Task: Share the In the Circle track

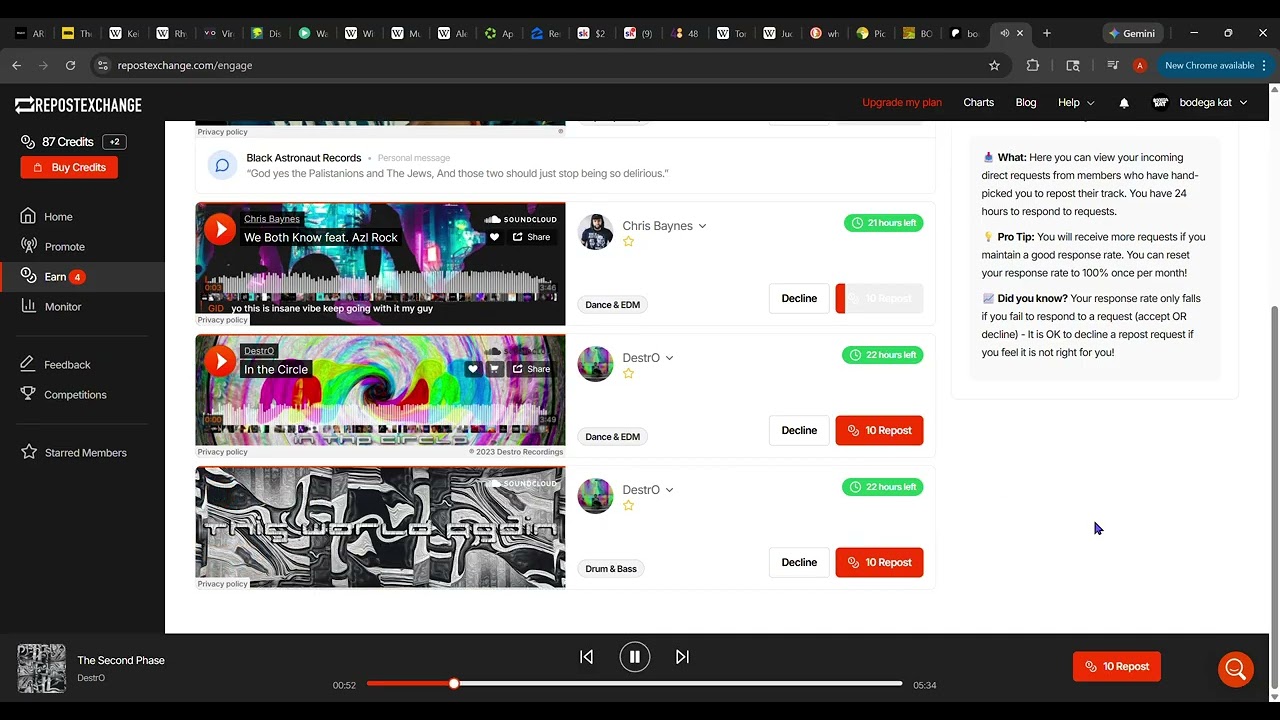Action: 532,369
